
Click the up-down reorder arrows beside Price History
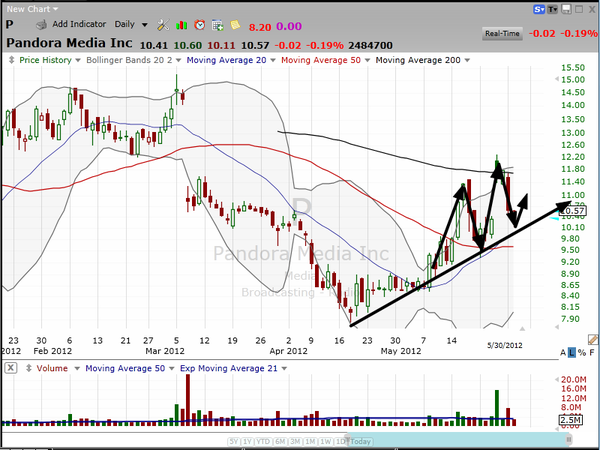(x=11, y=60)
